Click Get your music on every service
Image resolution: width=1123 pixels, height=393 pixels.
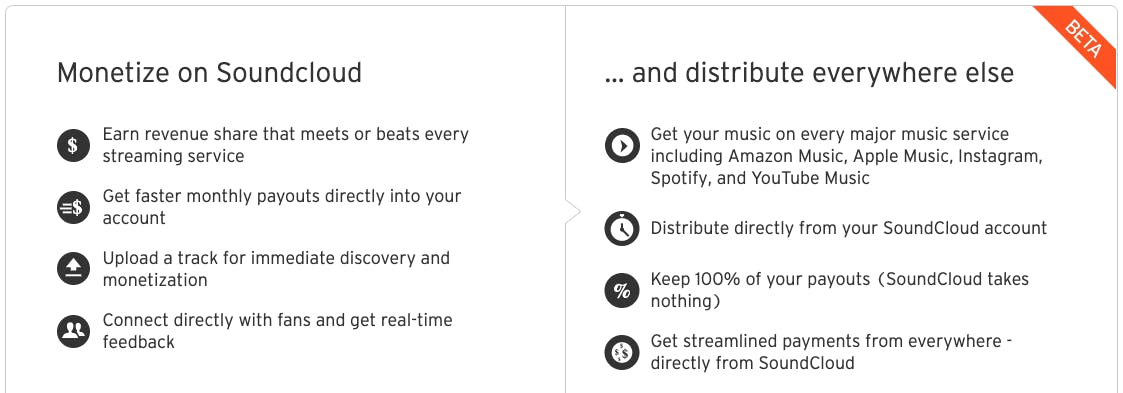click(x=844, y=156)
